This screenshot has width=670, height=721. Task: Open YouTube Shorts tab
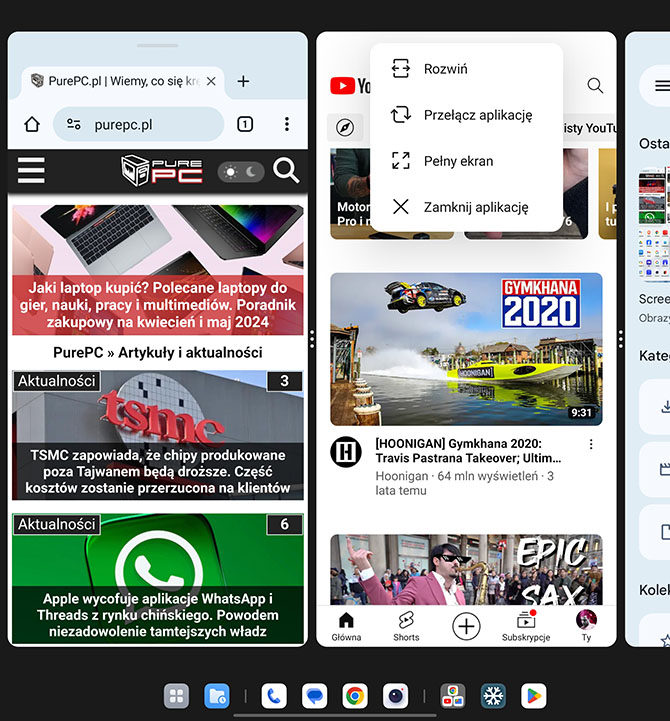(x=406, y=626)
